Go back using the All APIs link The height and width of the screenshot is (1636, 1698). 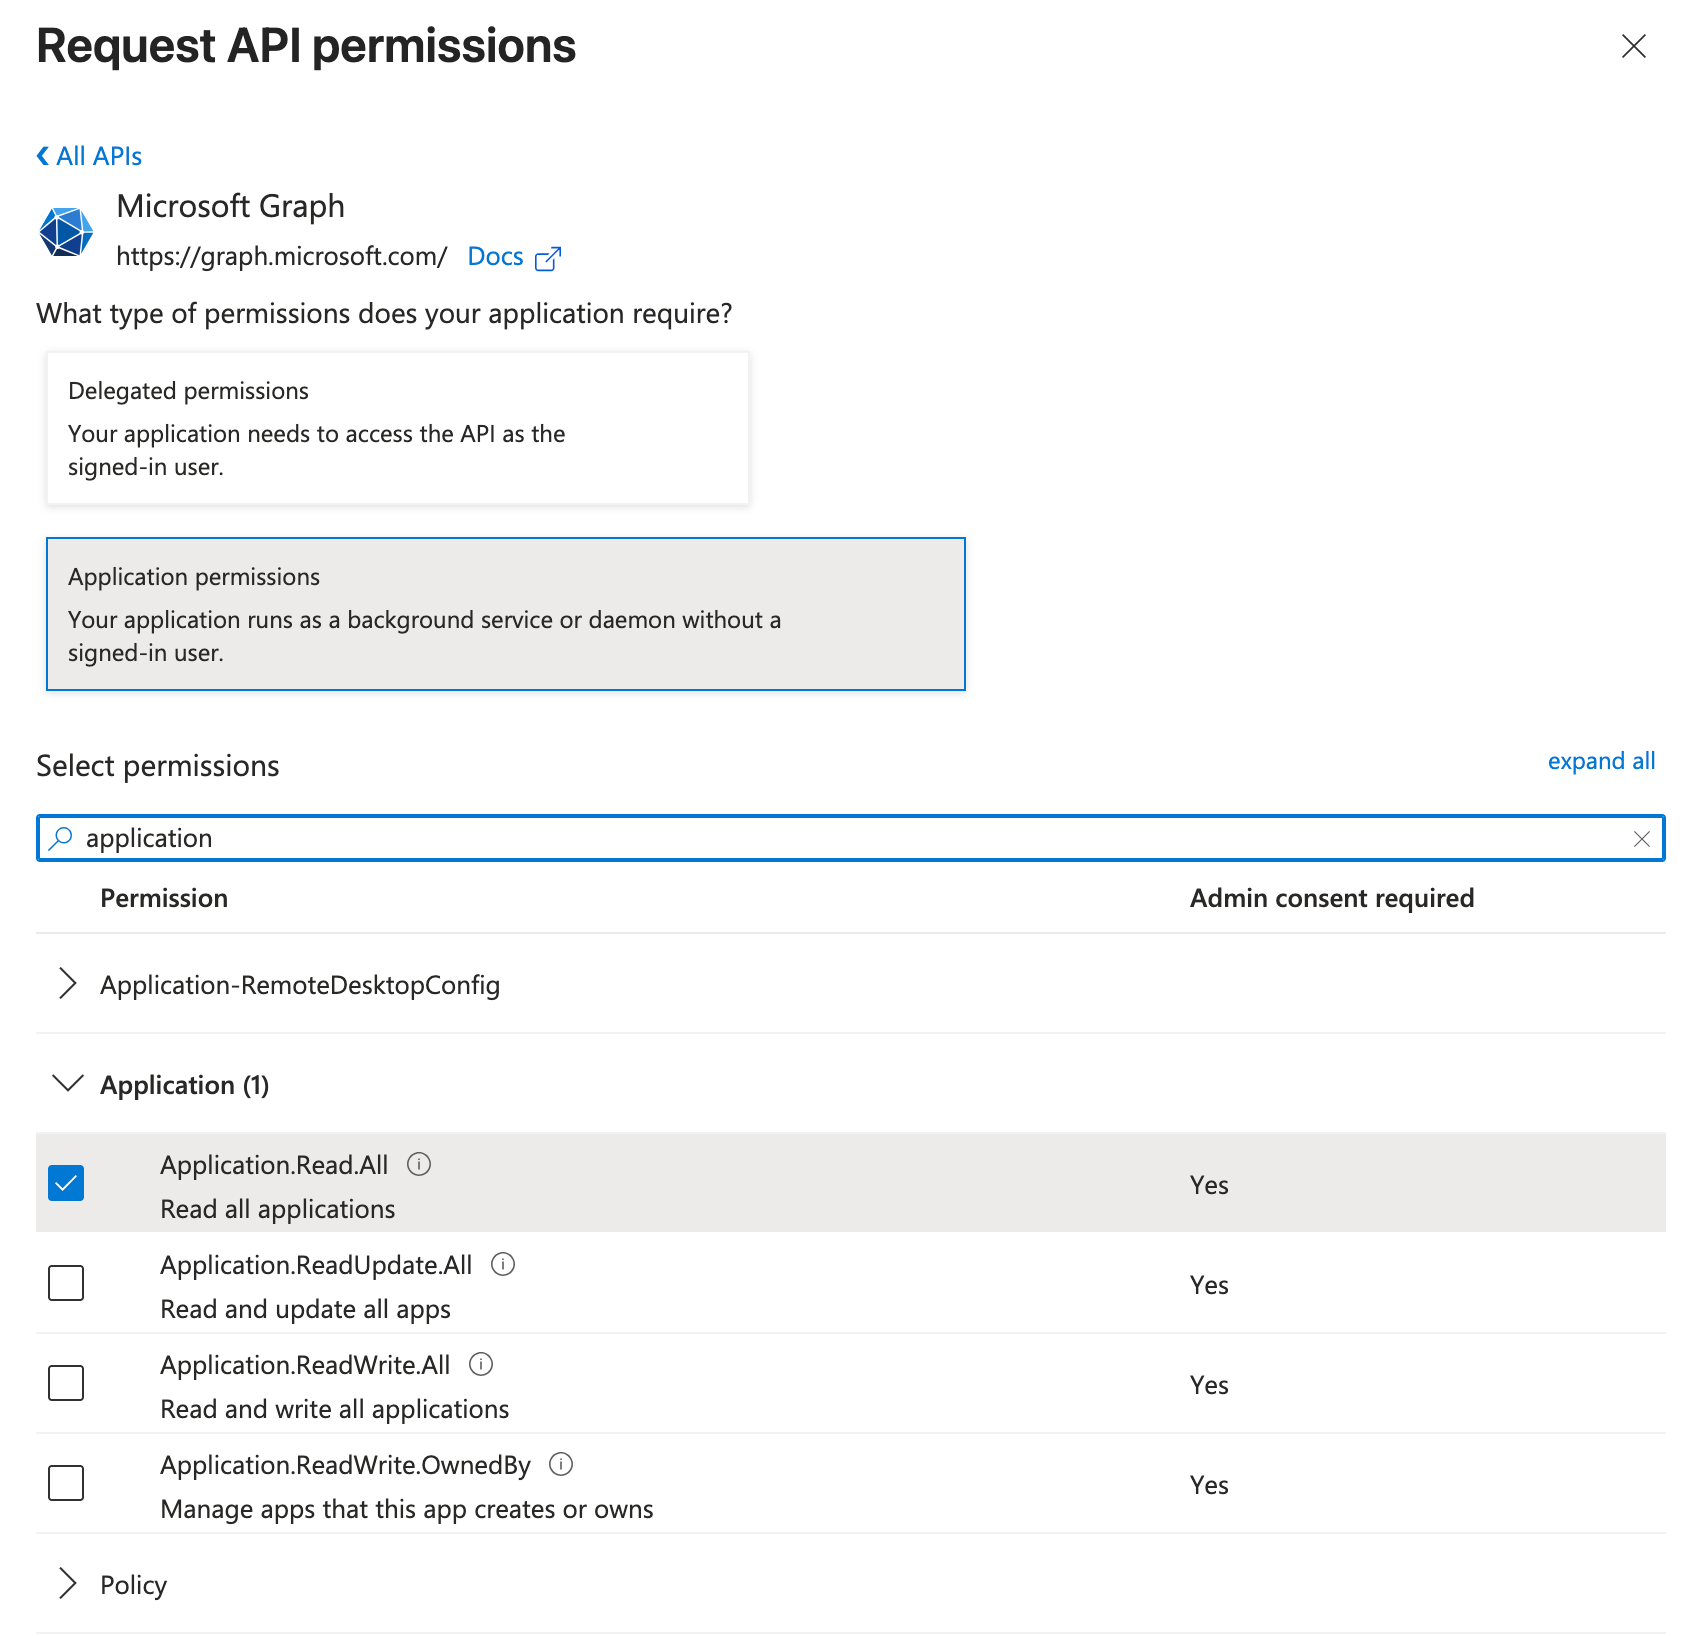tap(88, 155)
